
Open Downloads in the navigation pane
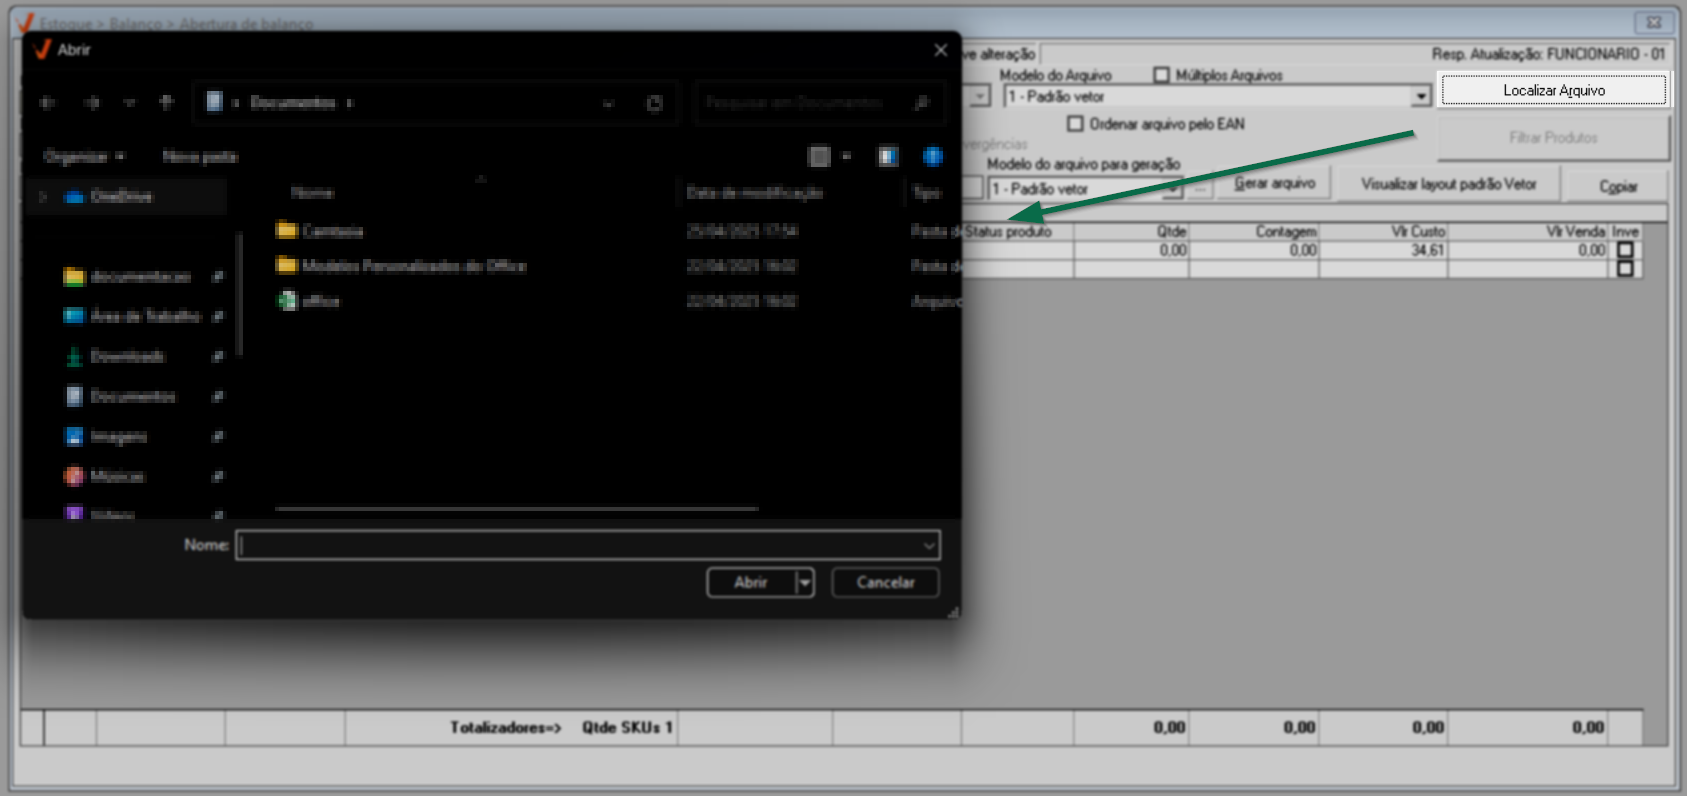[127, 356]
